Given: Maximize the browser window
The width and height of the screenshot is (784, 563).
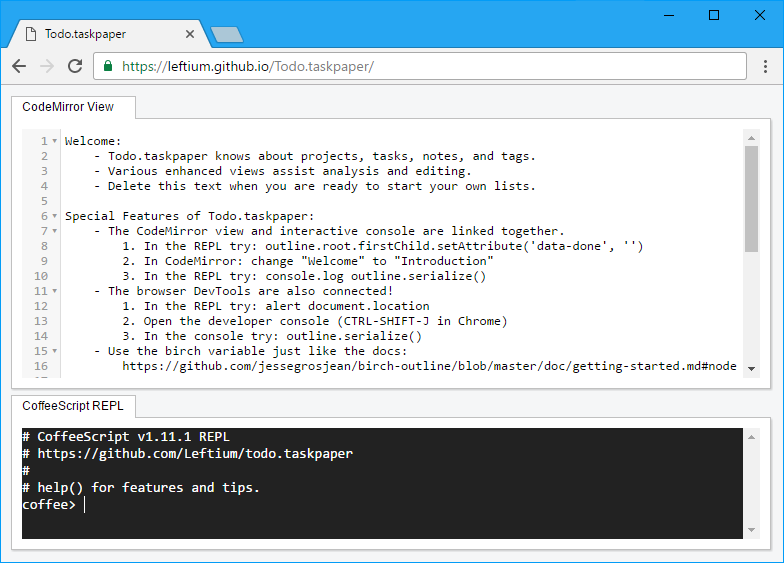Looking at the screenshot, I should [x=714, y=15].
